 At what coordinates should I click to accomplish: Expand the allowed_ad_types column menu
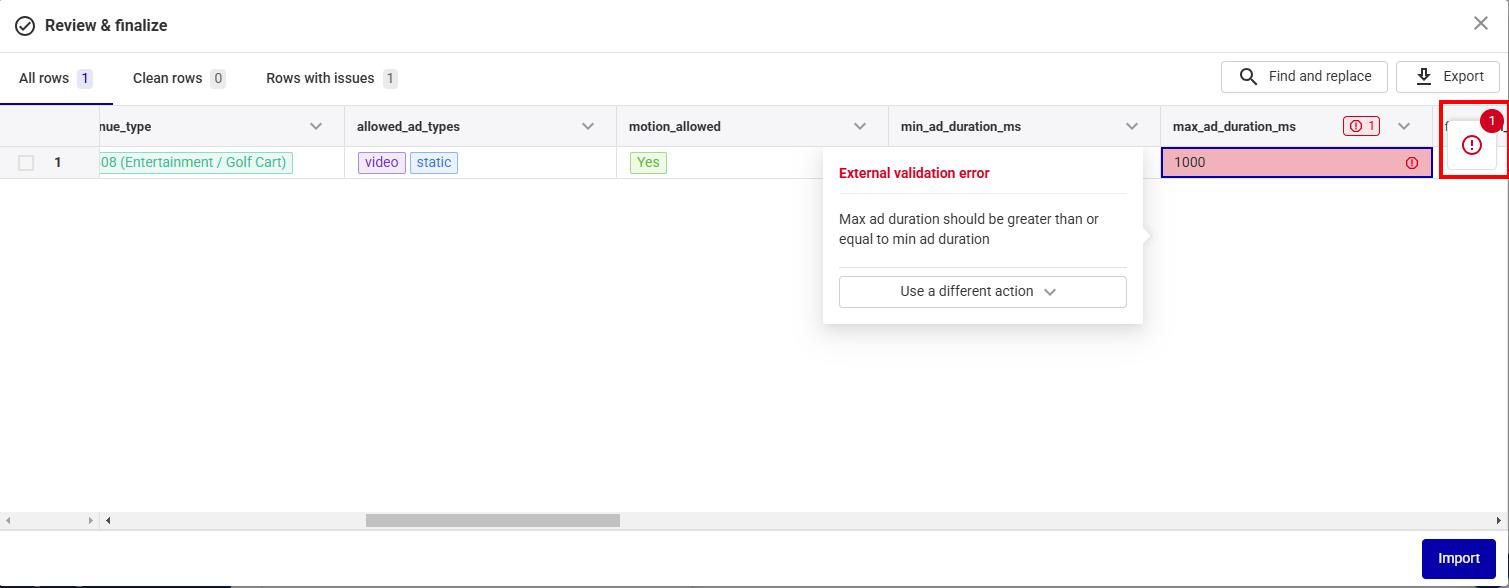[588, 126]
